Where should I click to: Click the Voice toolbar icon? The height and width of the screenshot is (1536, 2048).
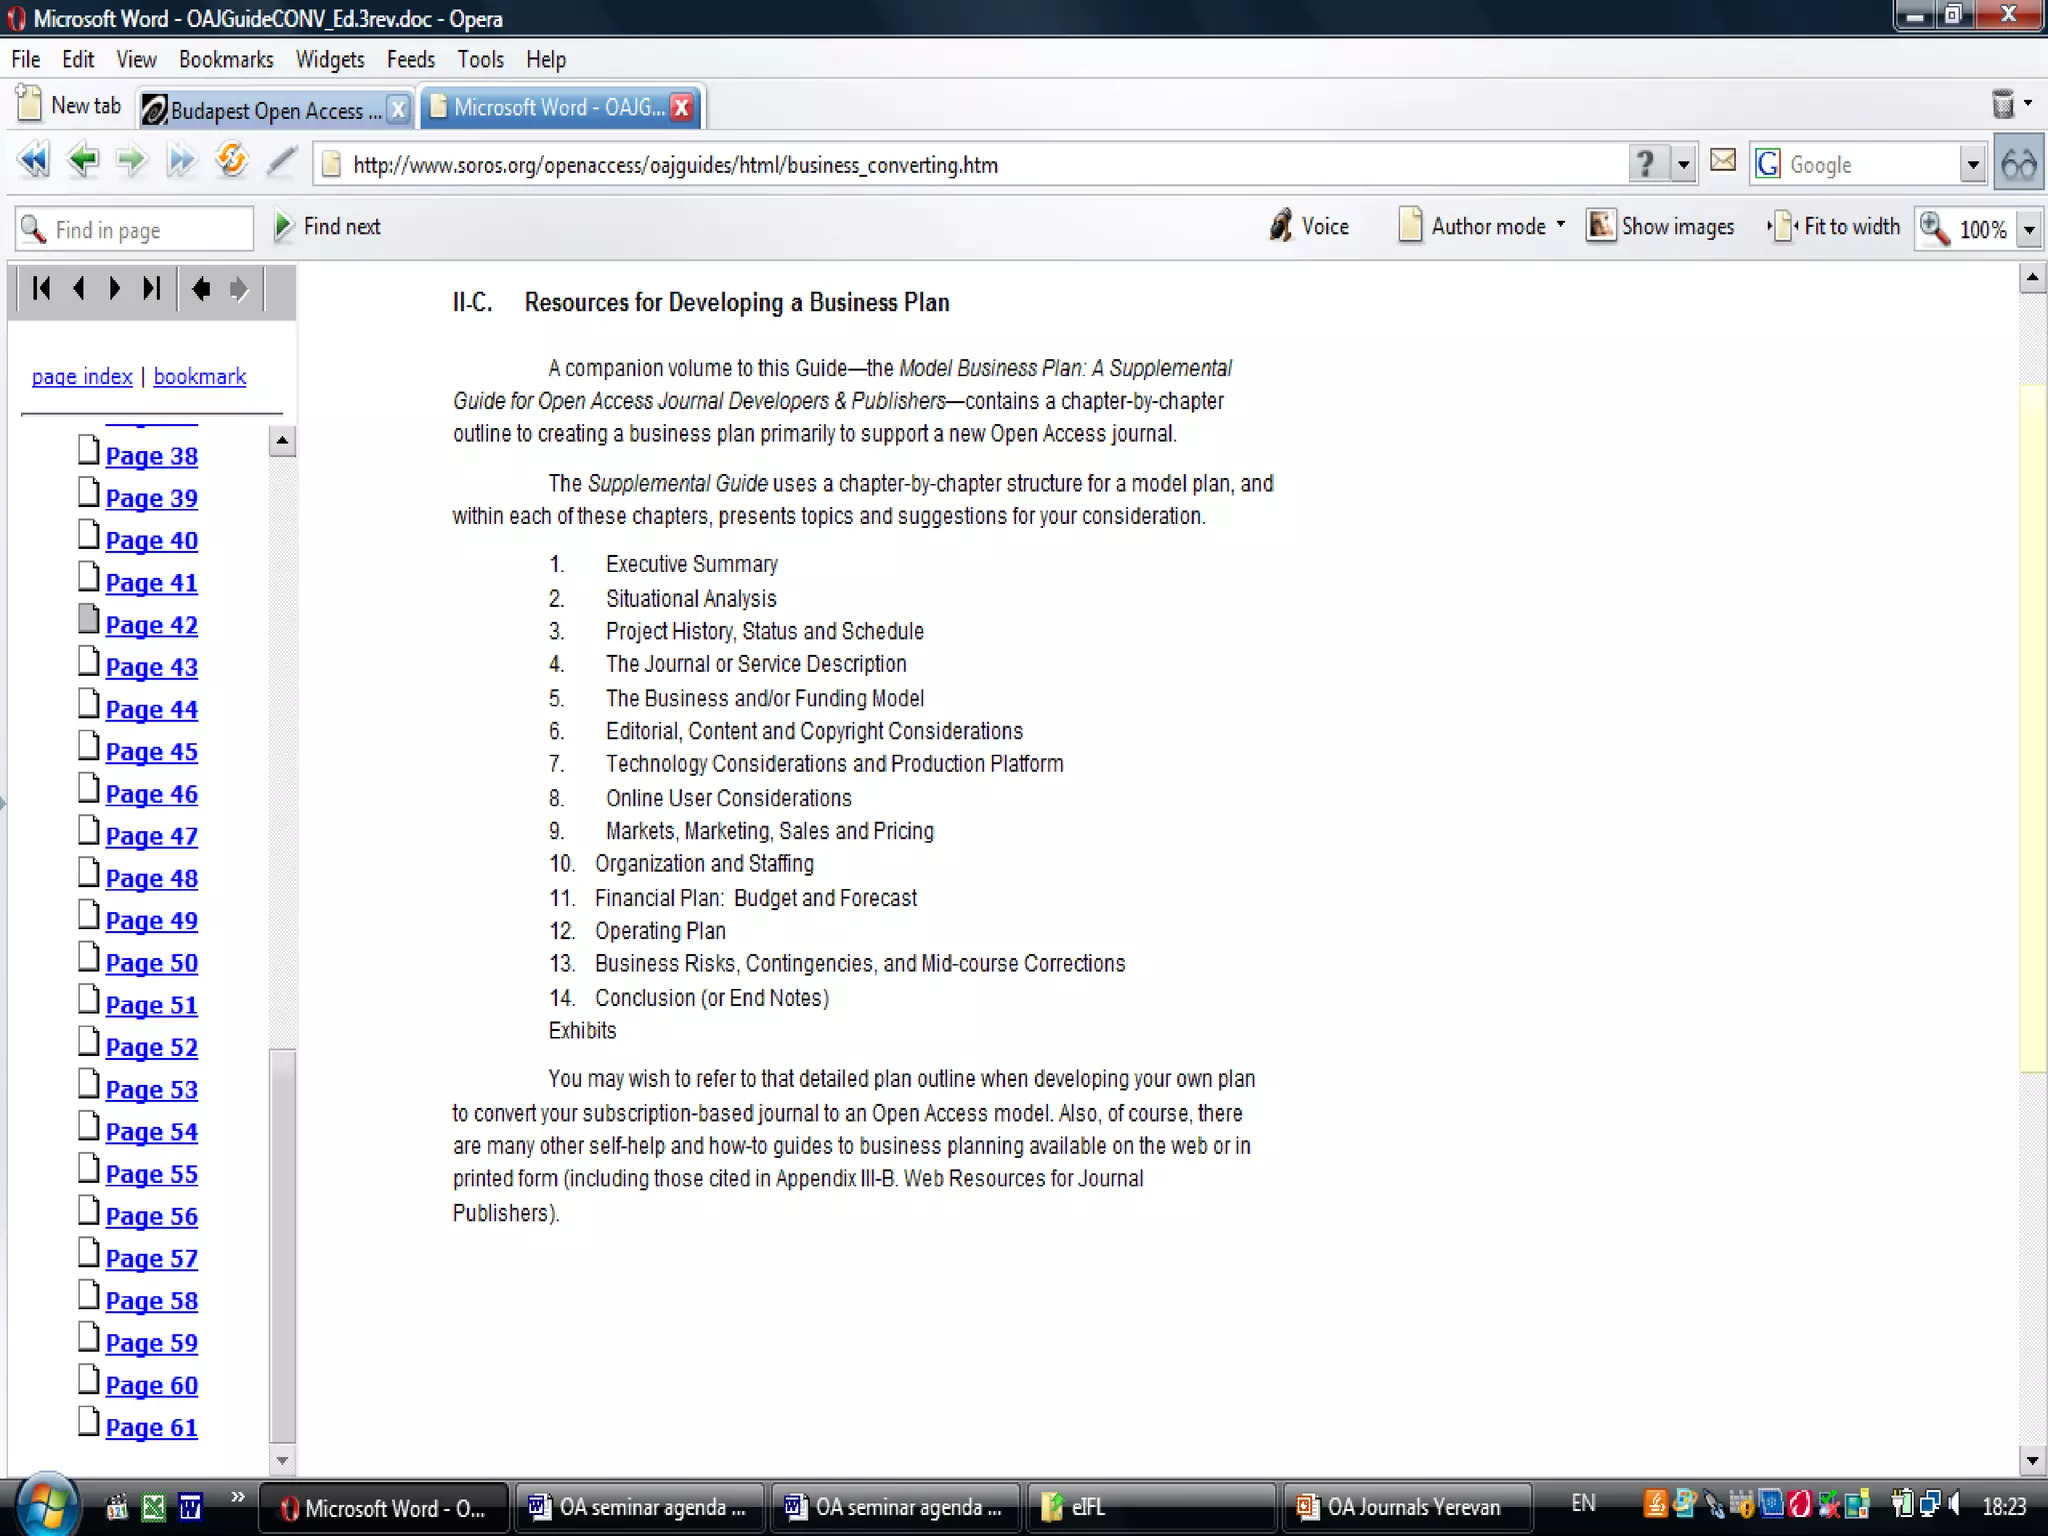pyautogui.click(x=1308, y=226)
